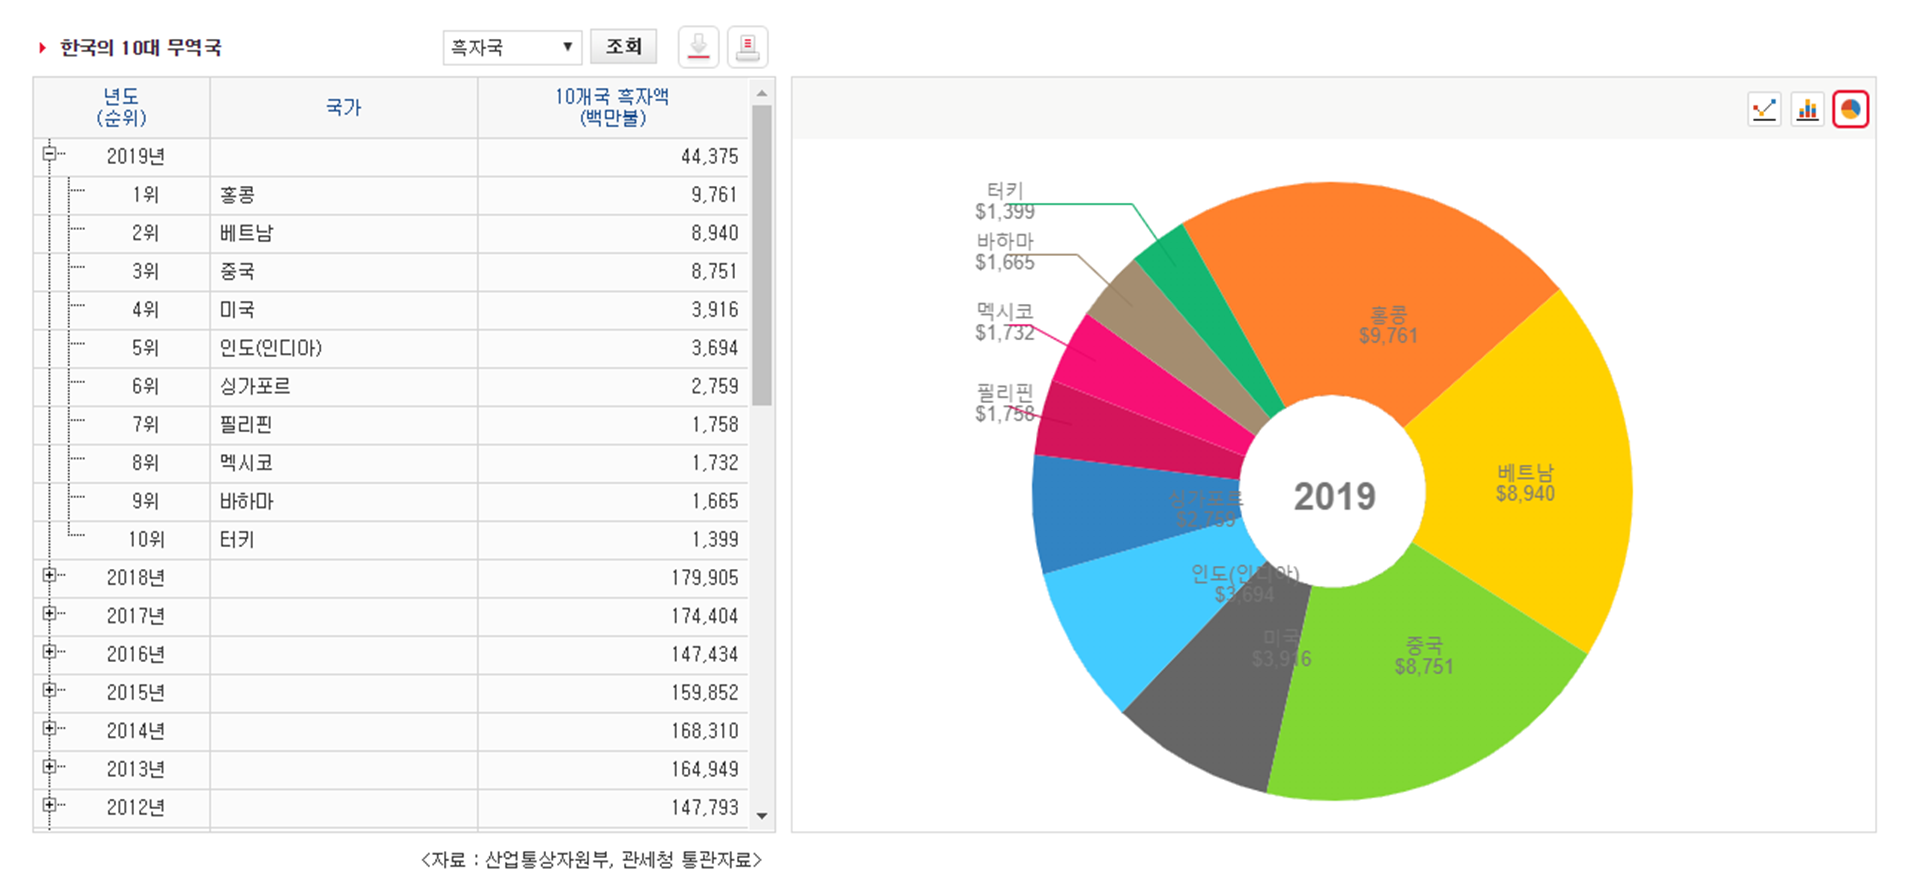Open the 흑자국 dropdown
Viewport: 1917px width, 873px height.
pyautogui.click(x=511, y=47)
